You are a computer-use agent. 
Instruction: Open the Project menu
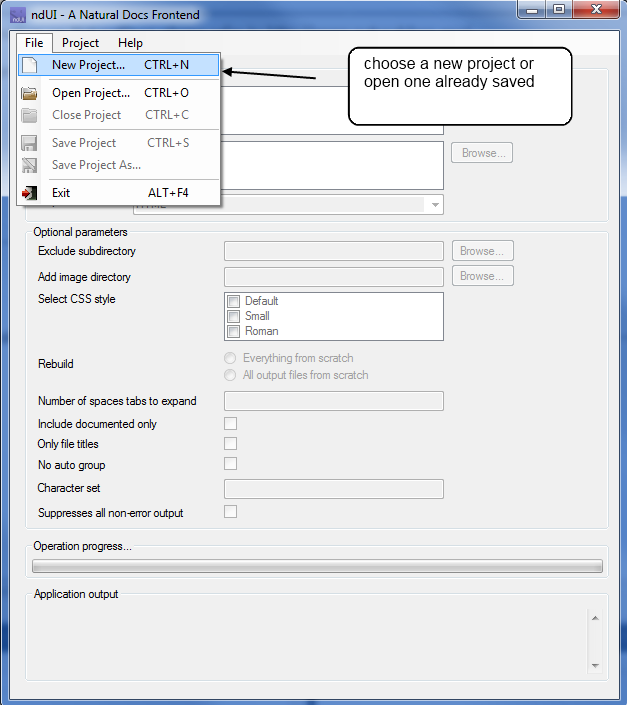(80, 43)
